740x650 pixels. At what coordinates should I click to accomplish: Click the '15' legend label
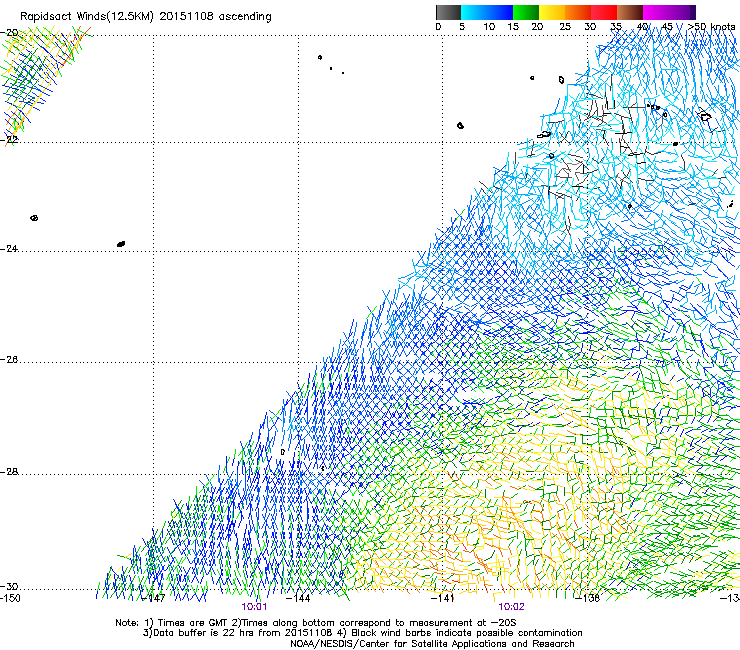click(513, 27)
